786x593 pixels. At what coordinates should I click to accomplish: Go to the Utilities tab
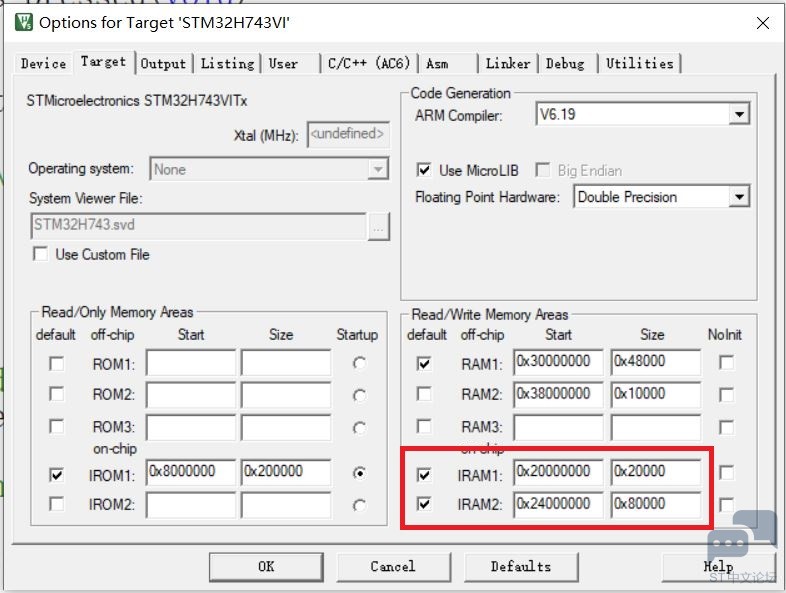(640, 64)
